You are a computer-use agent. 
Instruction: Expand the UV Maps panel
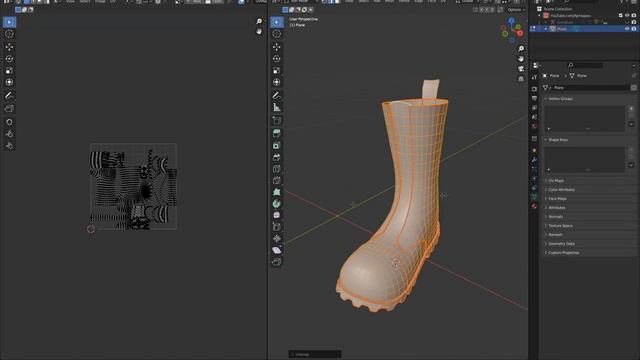pos(590,180)
